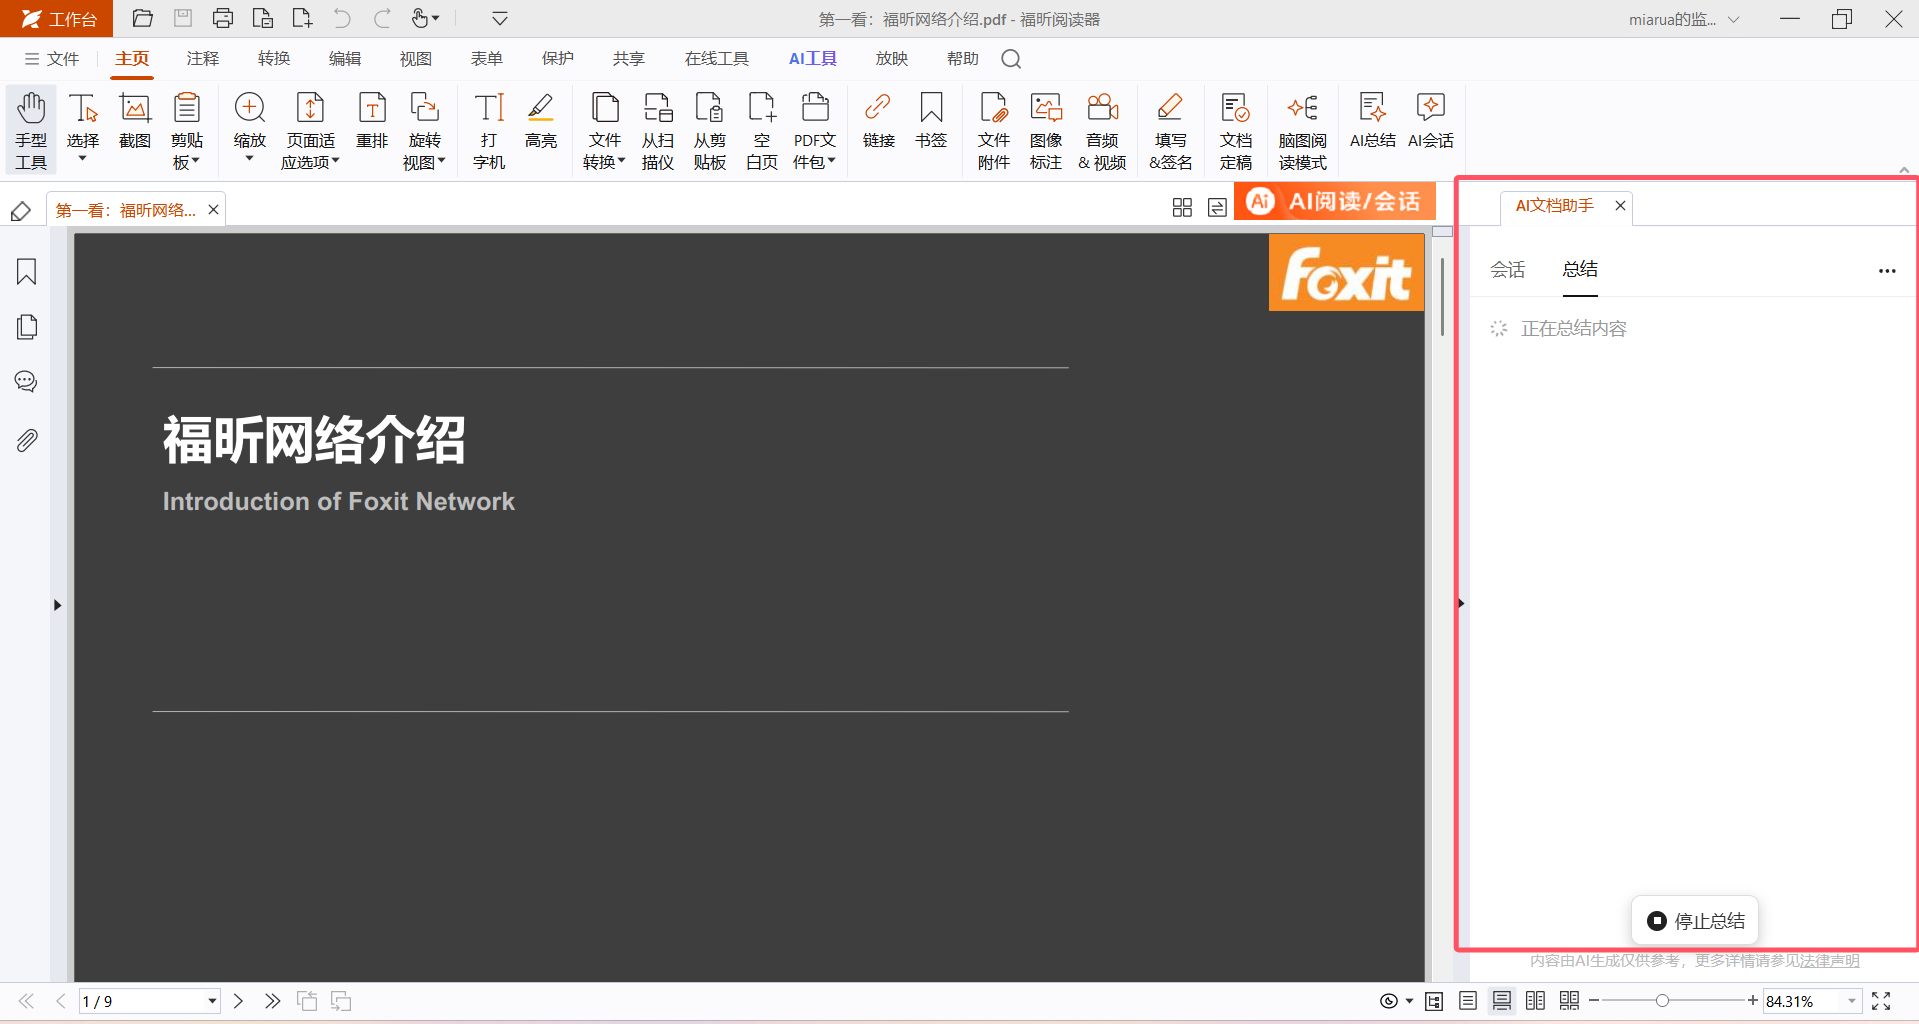Undo the last action
The width and height of the screenshot is (1919, 1024).
coord(342,18)
